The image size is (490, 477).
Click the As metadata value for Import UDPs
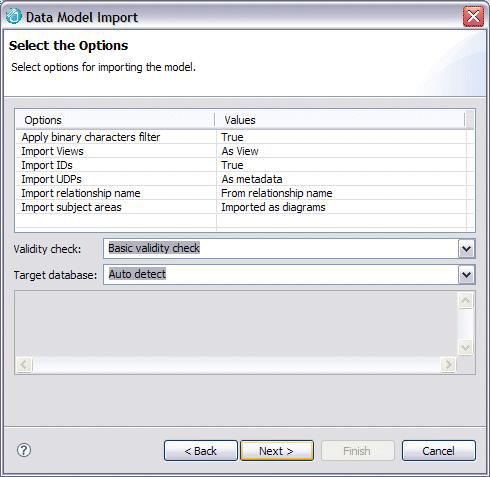(252, 179)
